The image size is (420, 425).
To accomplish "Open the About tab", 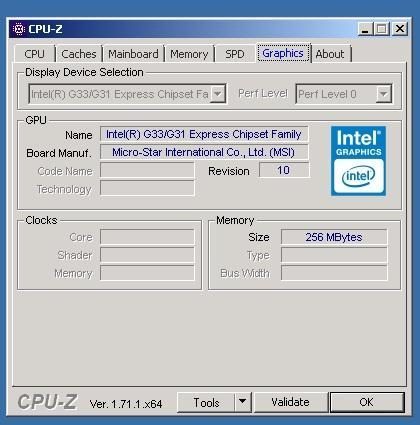I will (x=330, y=54).
